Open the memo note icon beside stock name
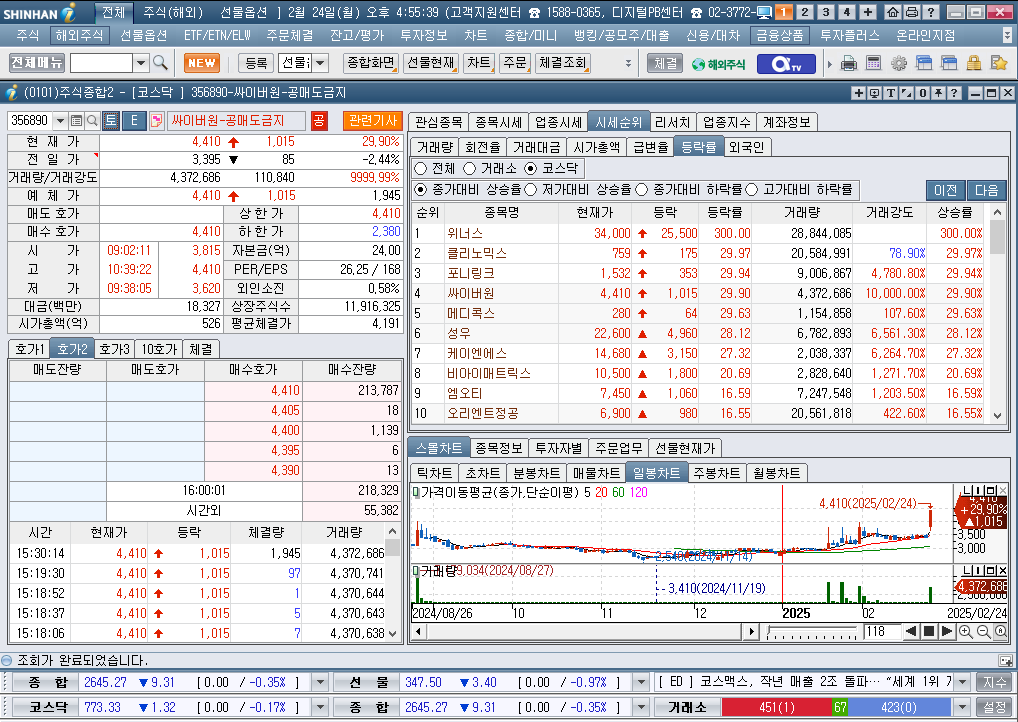This screenshot has height=722, width=1018. coord(156,121)
